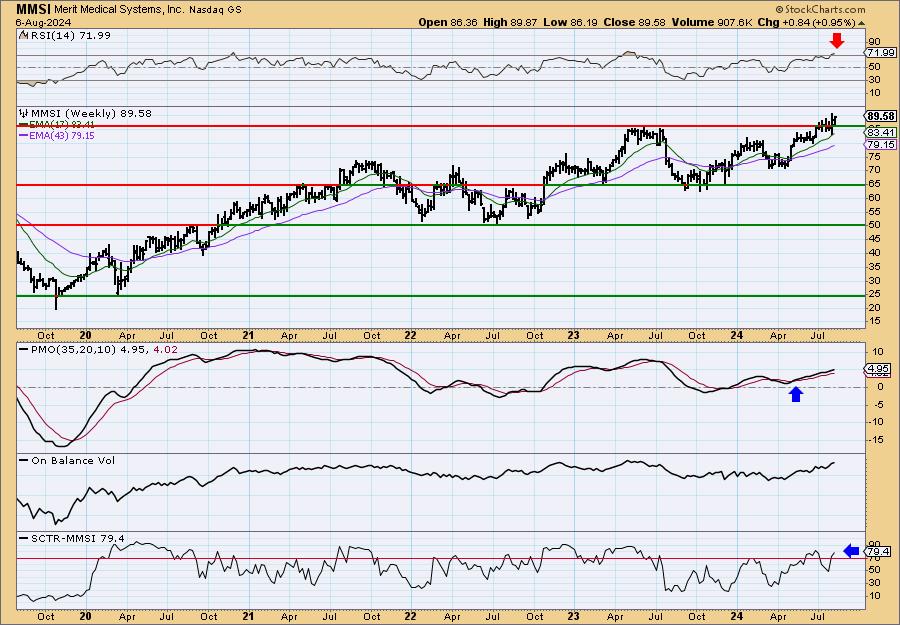The height and width of the screenshot is (625, 900).
Task: Click the On Balance Vol panel label
Action: tap(67, 460)
